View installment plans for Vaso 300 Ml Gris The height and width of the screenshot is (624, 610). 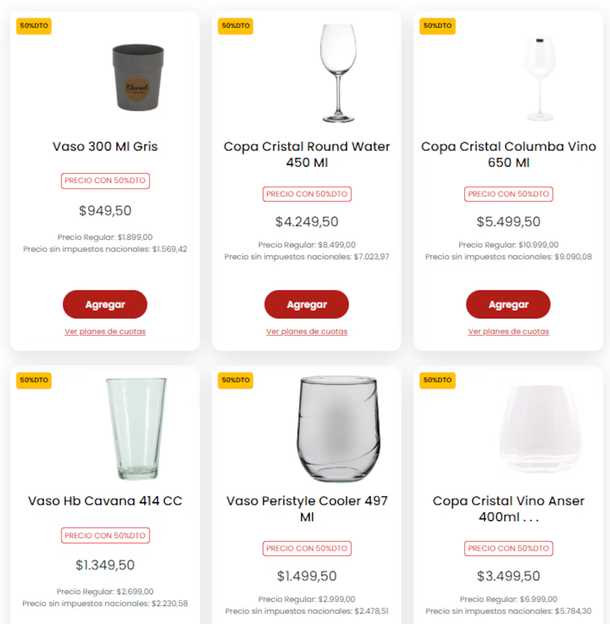pyautogui.click(x=105, y=331)
